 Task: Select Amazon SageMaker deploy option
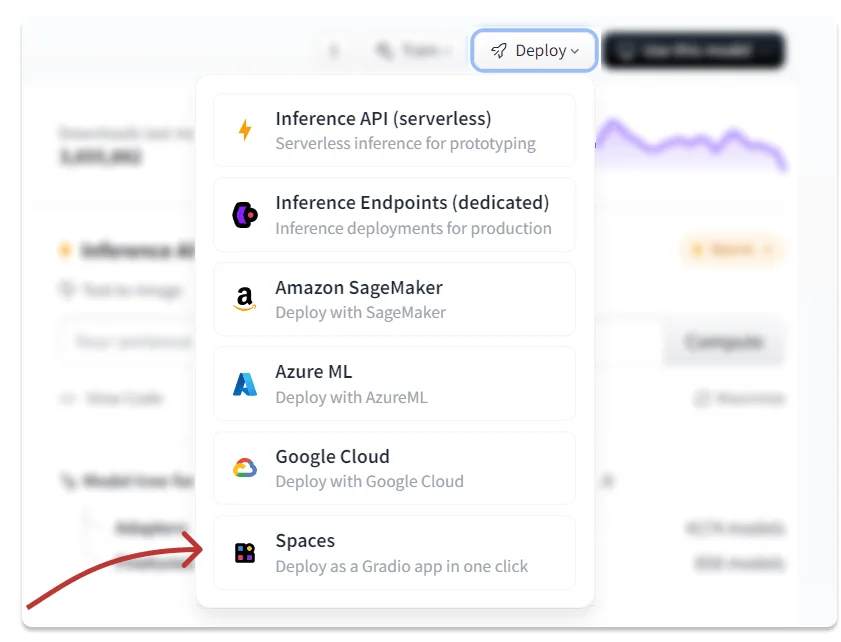coord(394,299)
